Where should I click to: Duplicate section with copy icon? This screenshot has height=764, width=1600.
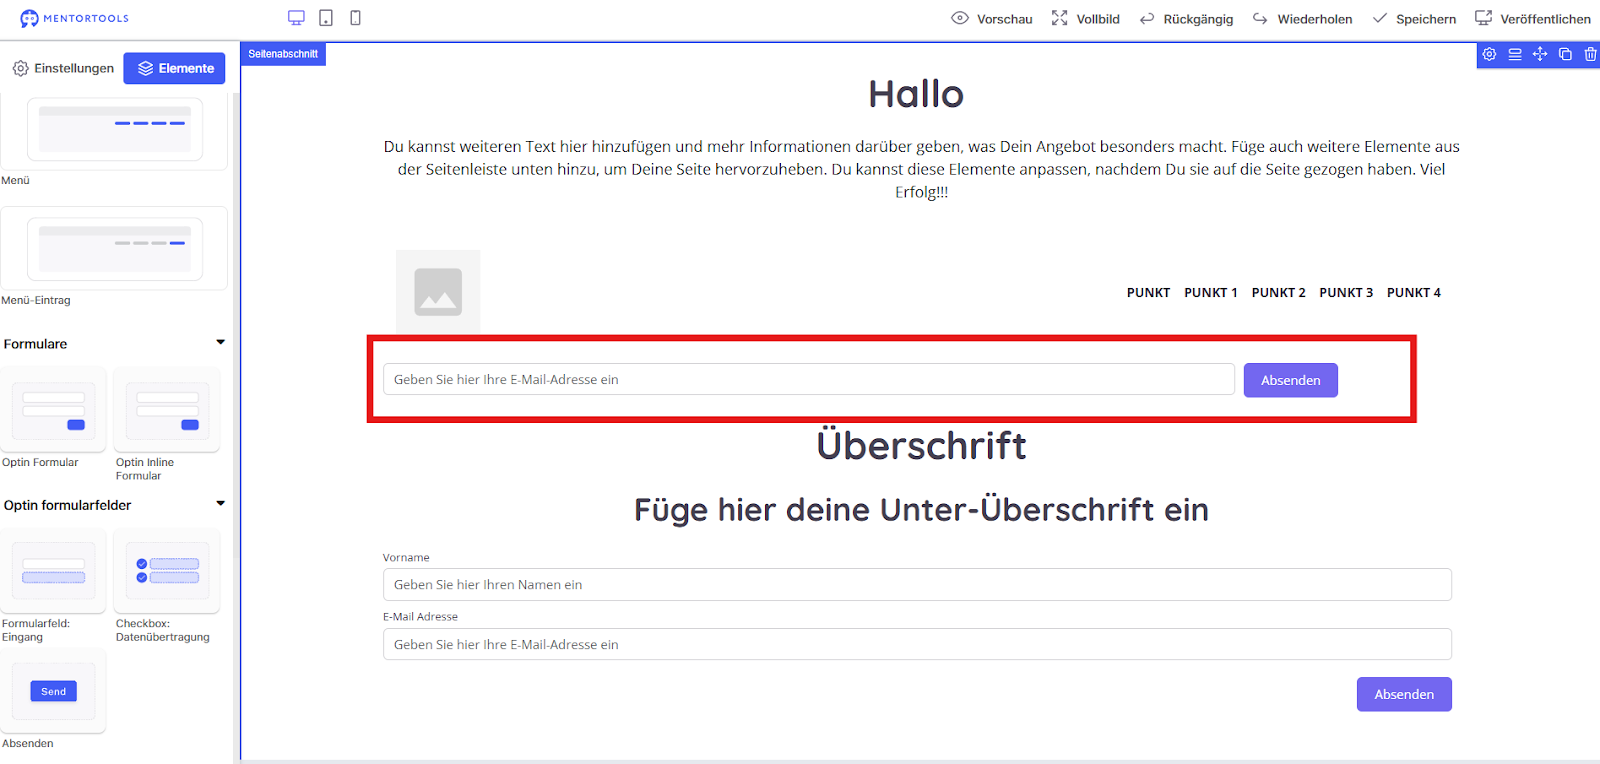(1565, 54)
